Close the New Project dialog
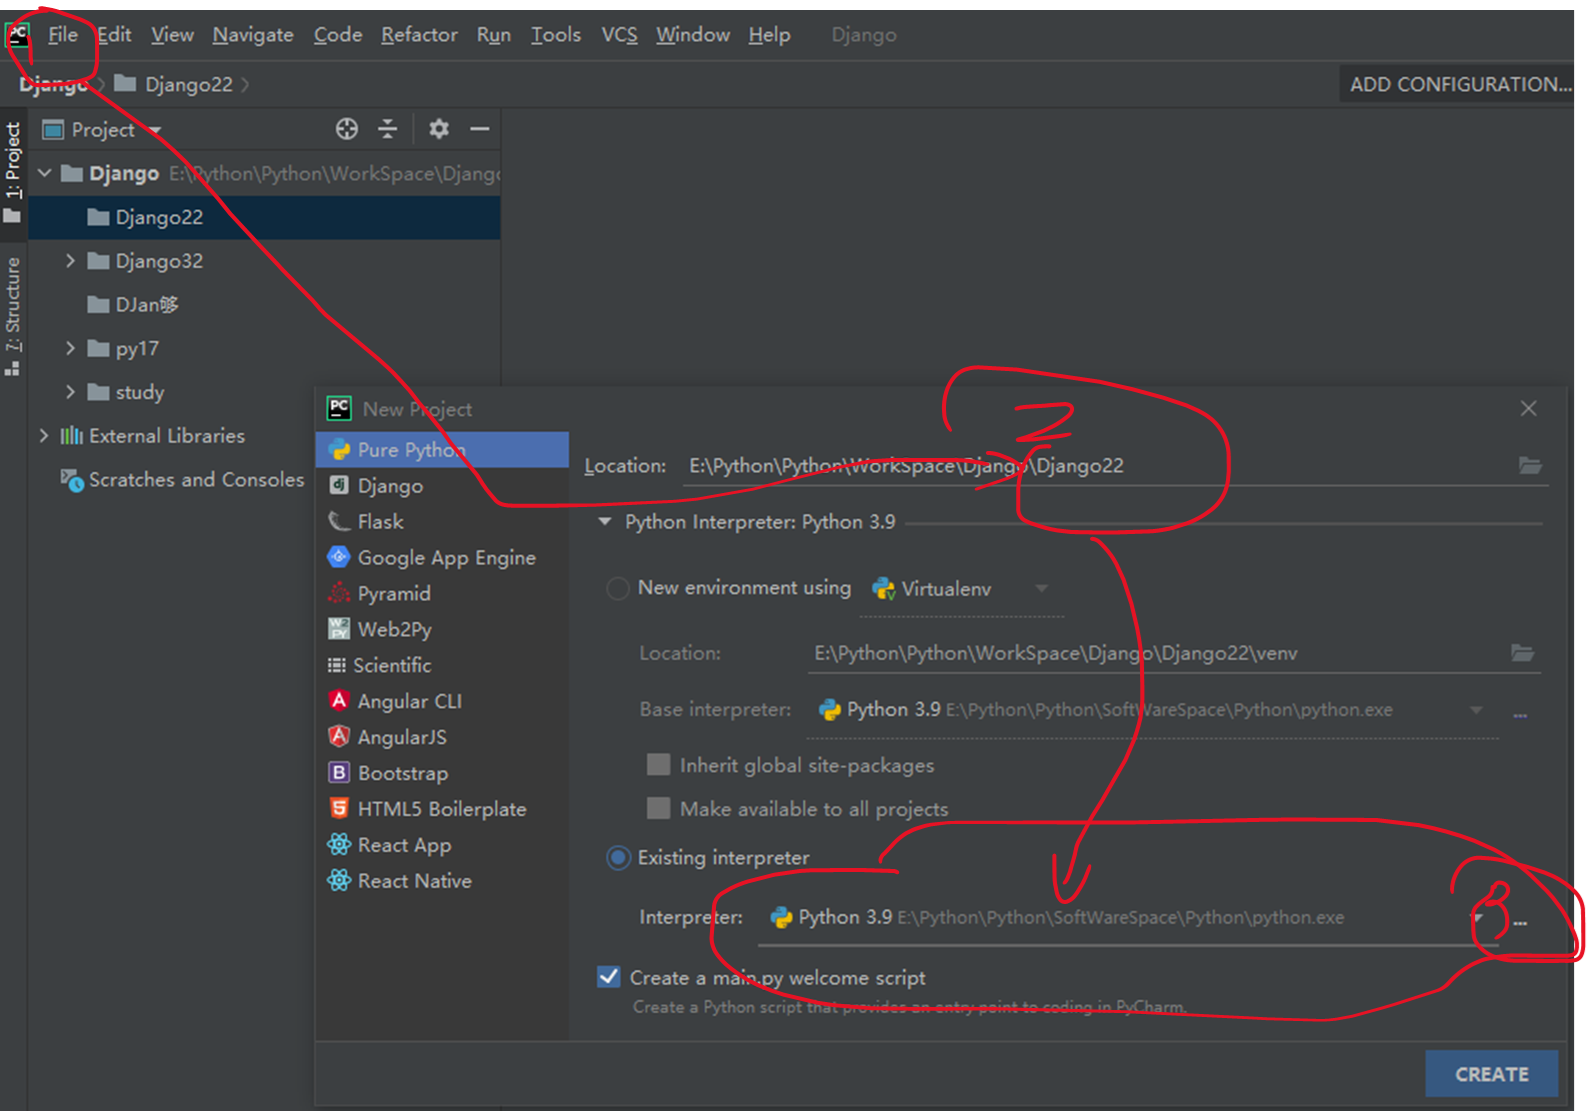This screenshot has height=1111, width=1590. [x=1528, y=408]
